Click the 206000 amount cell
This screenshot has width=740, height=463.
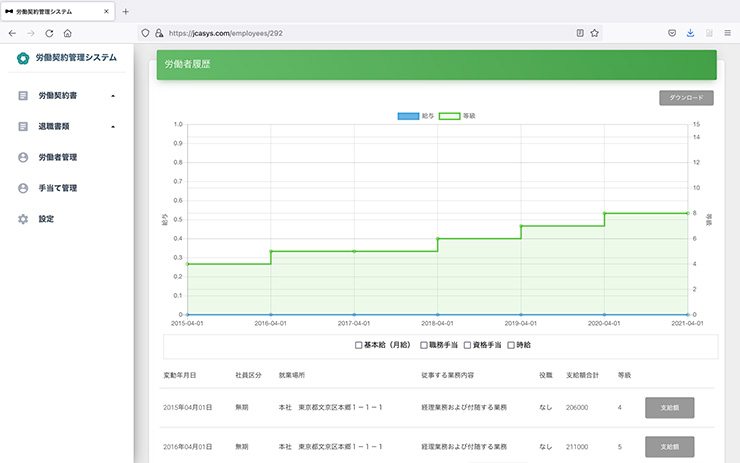[x=577, y=408]
